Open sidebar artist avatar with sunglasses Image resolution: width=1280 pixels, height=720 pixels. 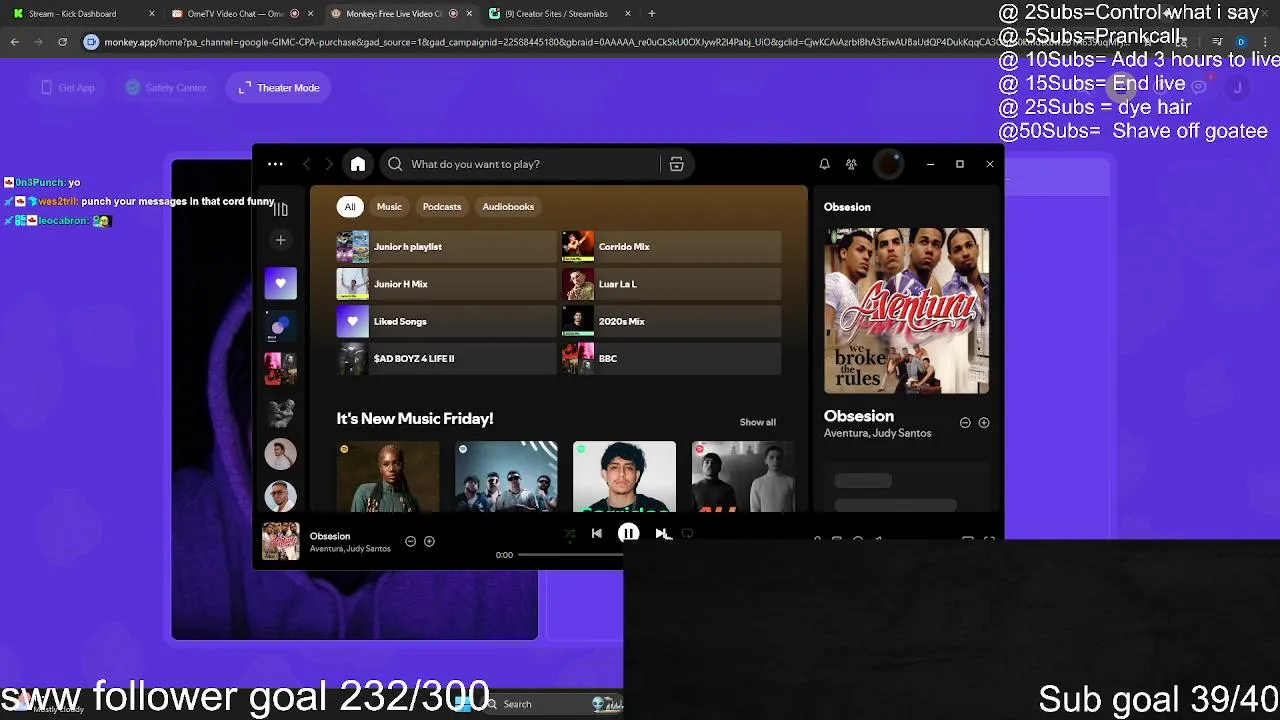click(280, 496)
